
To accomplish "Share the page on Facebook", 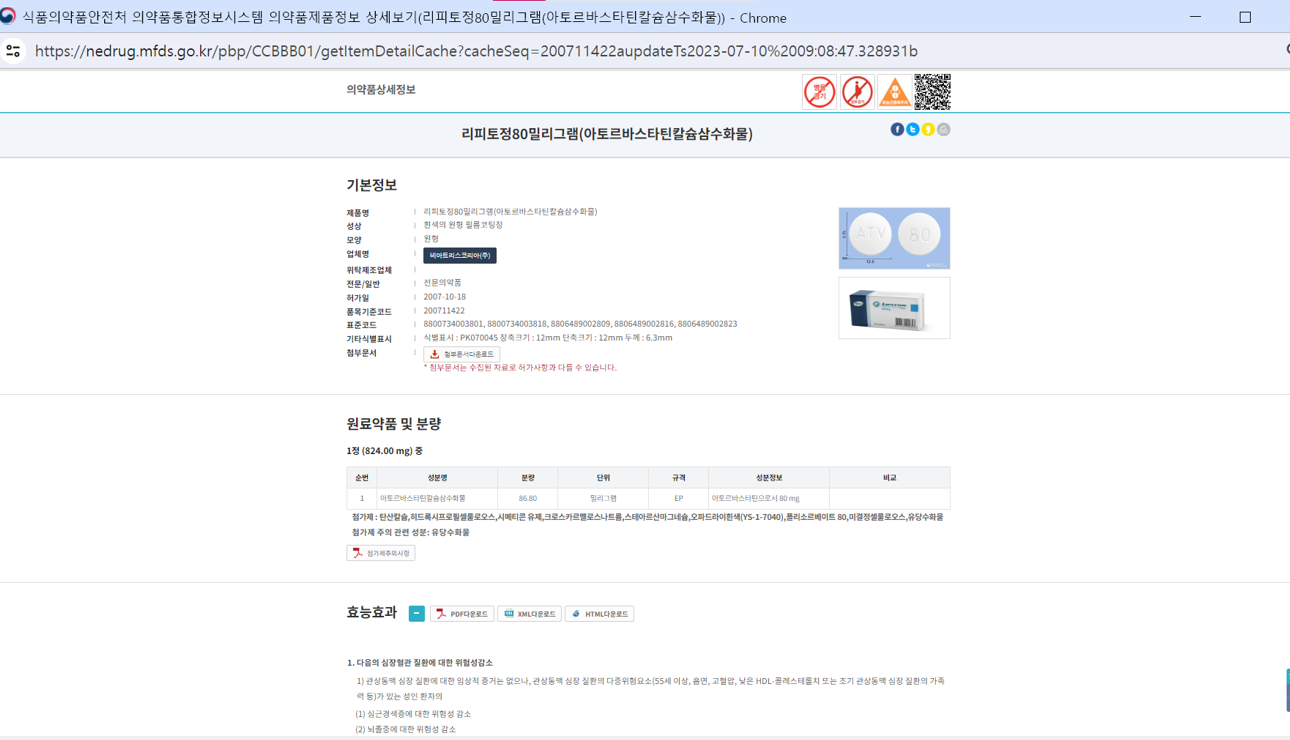I will tap(897, 129).
